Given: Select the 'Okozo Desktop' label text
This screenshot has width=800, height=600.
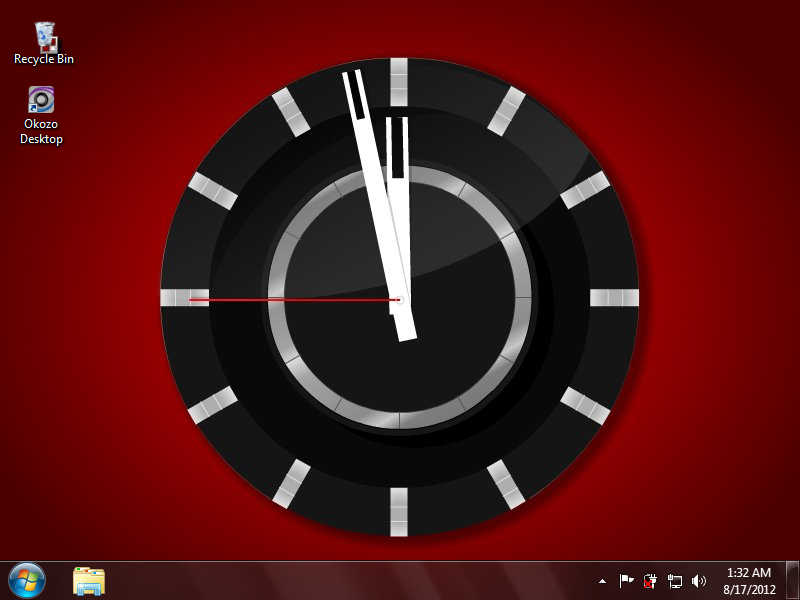Looking at the screenshot, I should [41, 132].
